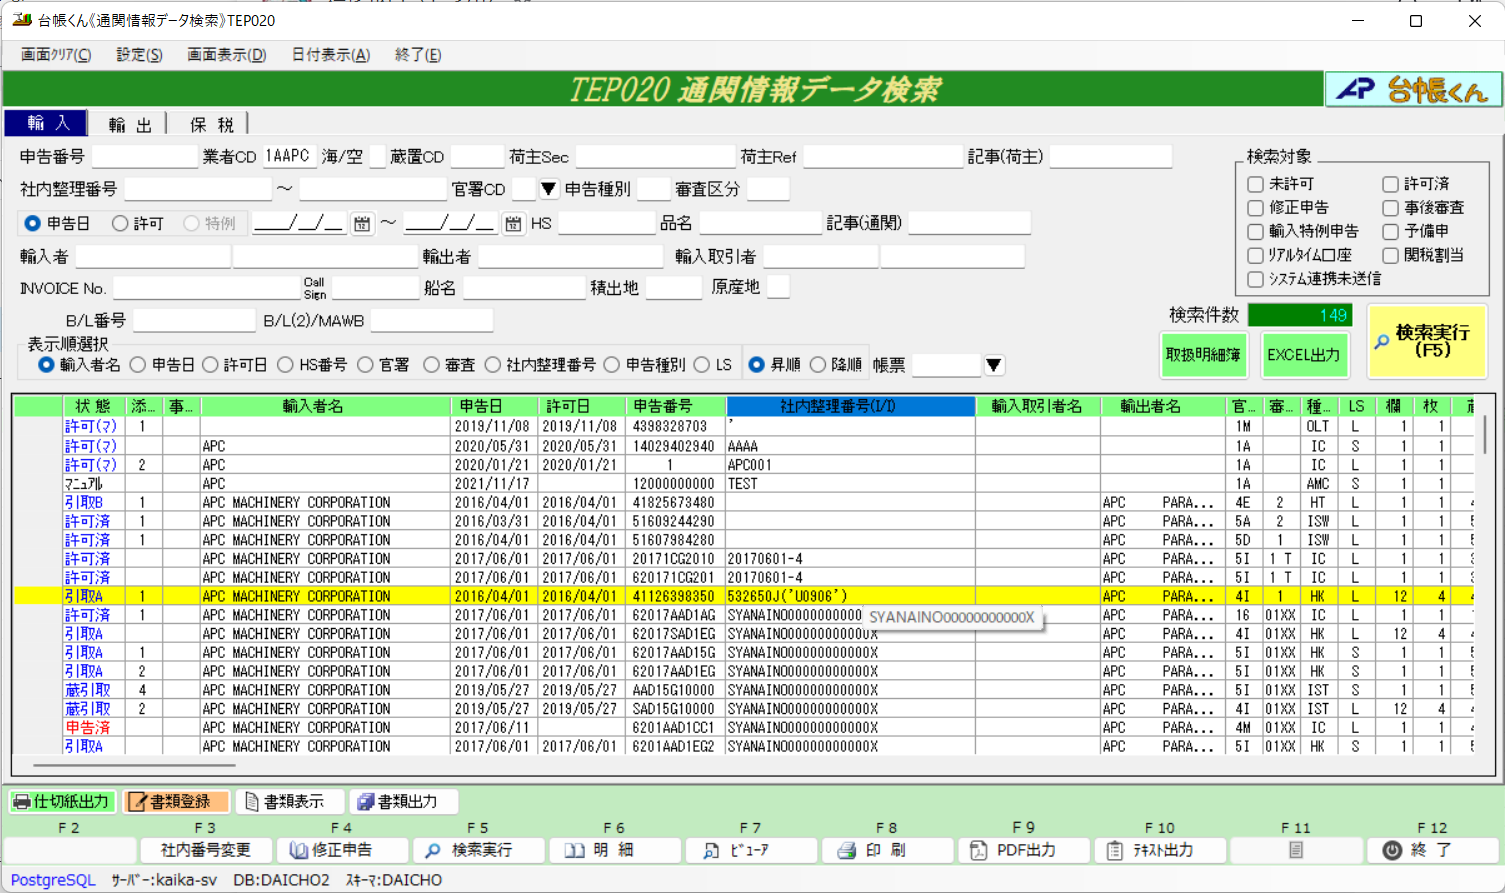This screenshot has height=893, width=1505.
Task: Open the 画面表示(D) menu
Action: (x=227, y=55)
